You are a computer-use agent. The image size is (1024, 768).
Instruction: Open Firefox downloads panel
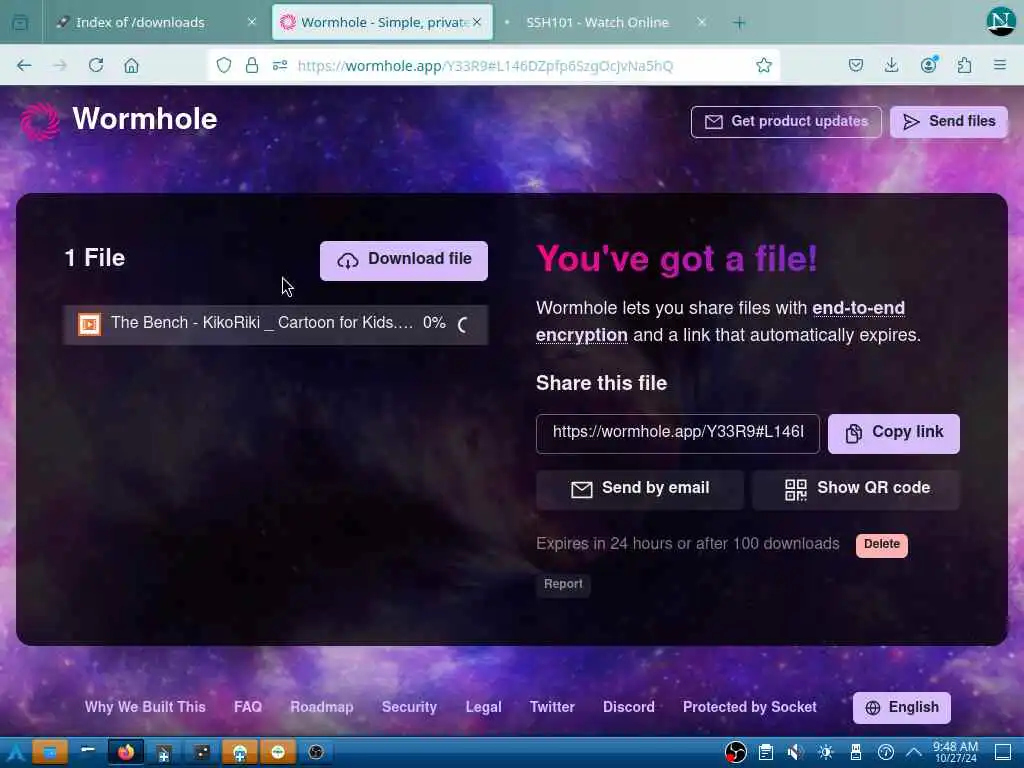(x=891, y=65)
